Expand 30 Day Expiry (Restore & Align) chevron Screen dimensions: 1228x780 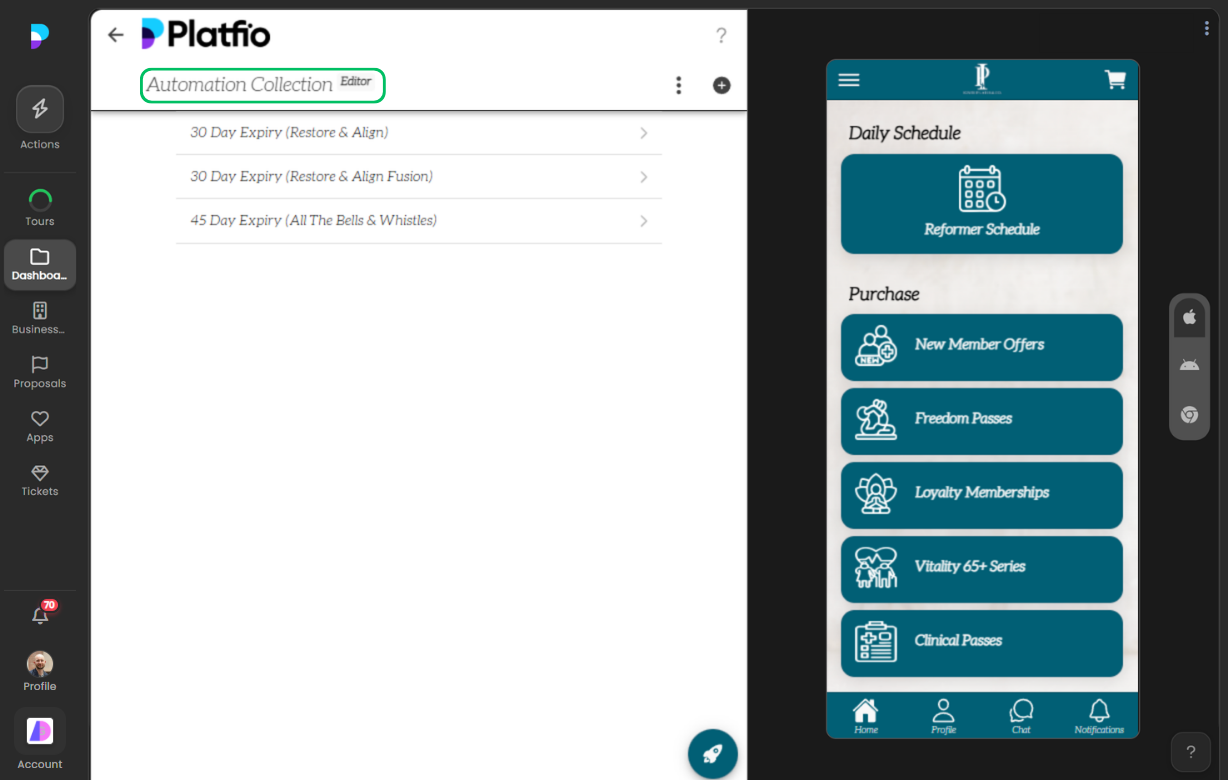643,133
